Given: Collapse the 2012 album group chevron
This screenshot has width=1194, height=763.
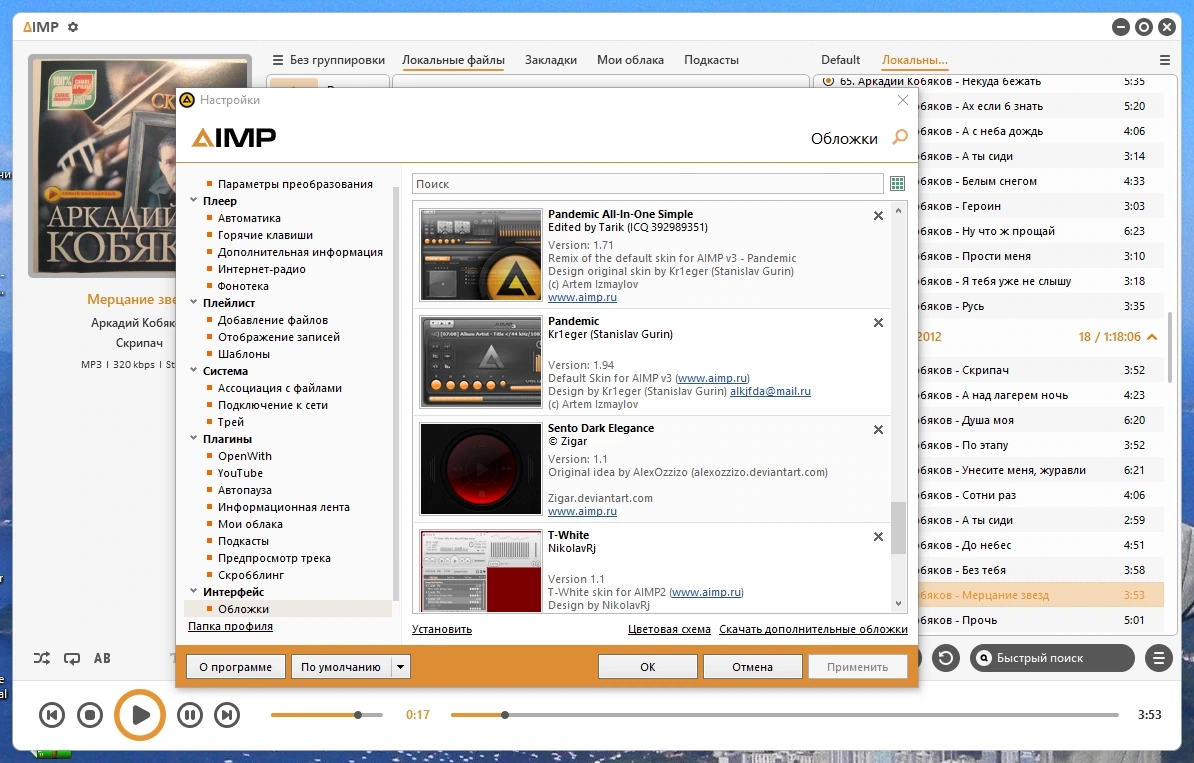Looking at the screenshot, I should 1152,337.
